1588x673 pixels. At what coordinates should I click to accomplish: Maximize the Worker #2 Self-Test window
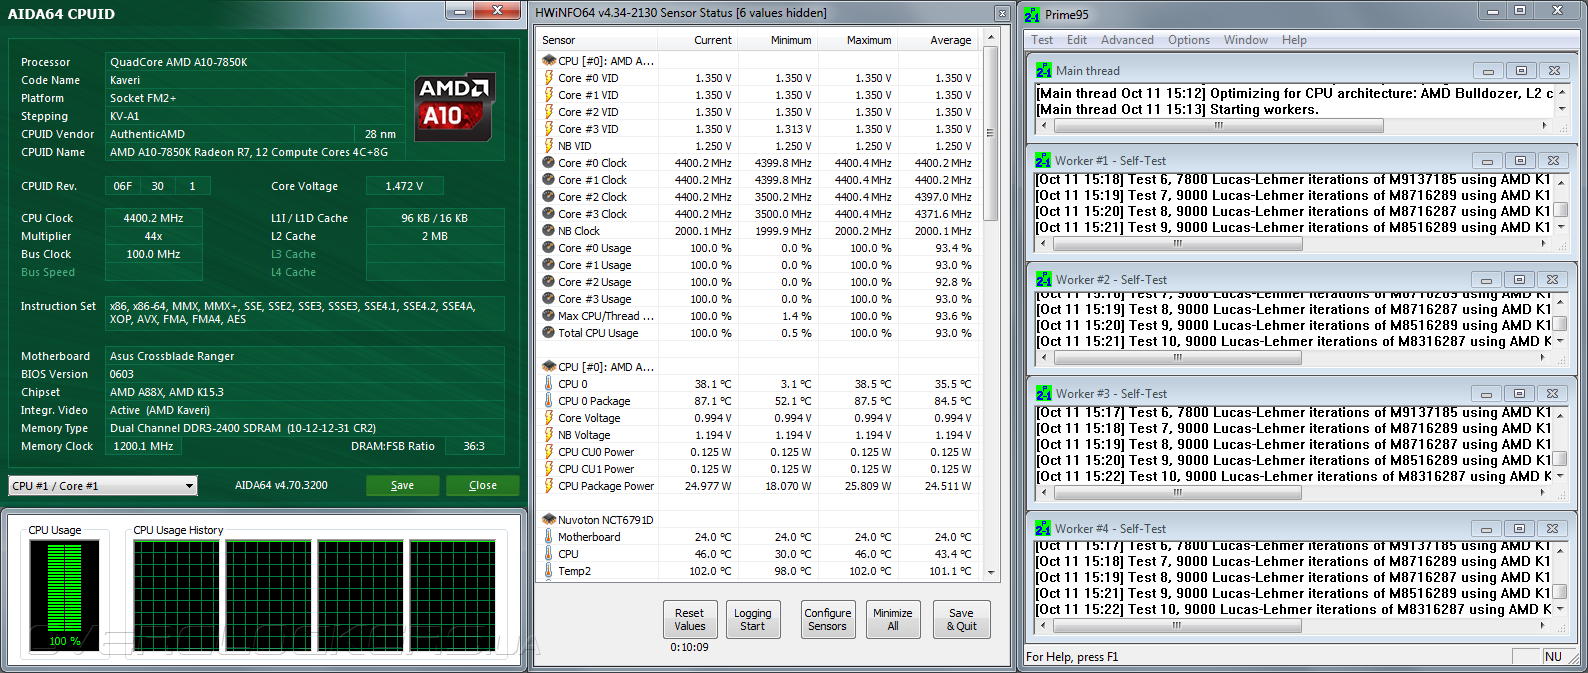click(x=1520, y=280)
